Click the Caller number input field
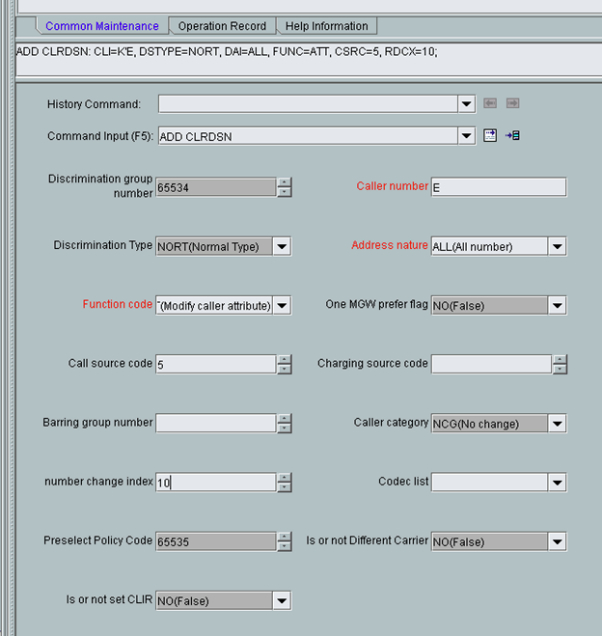Image resolution: width=602 pixels, height=636 pixels. [499, 187]
